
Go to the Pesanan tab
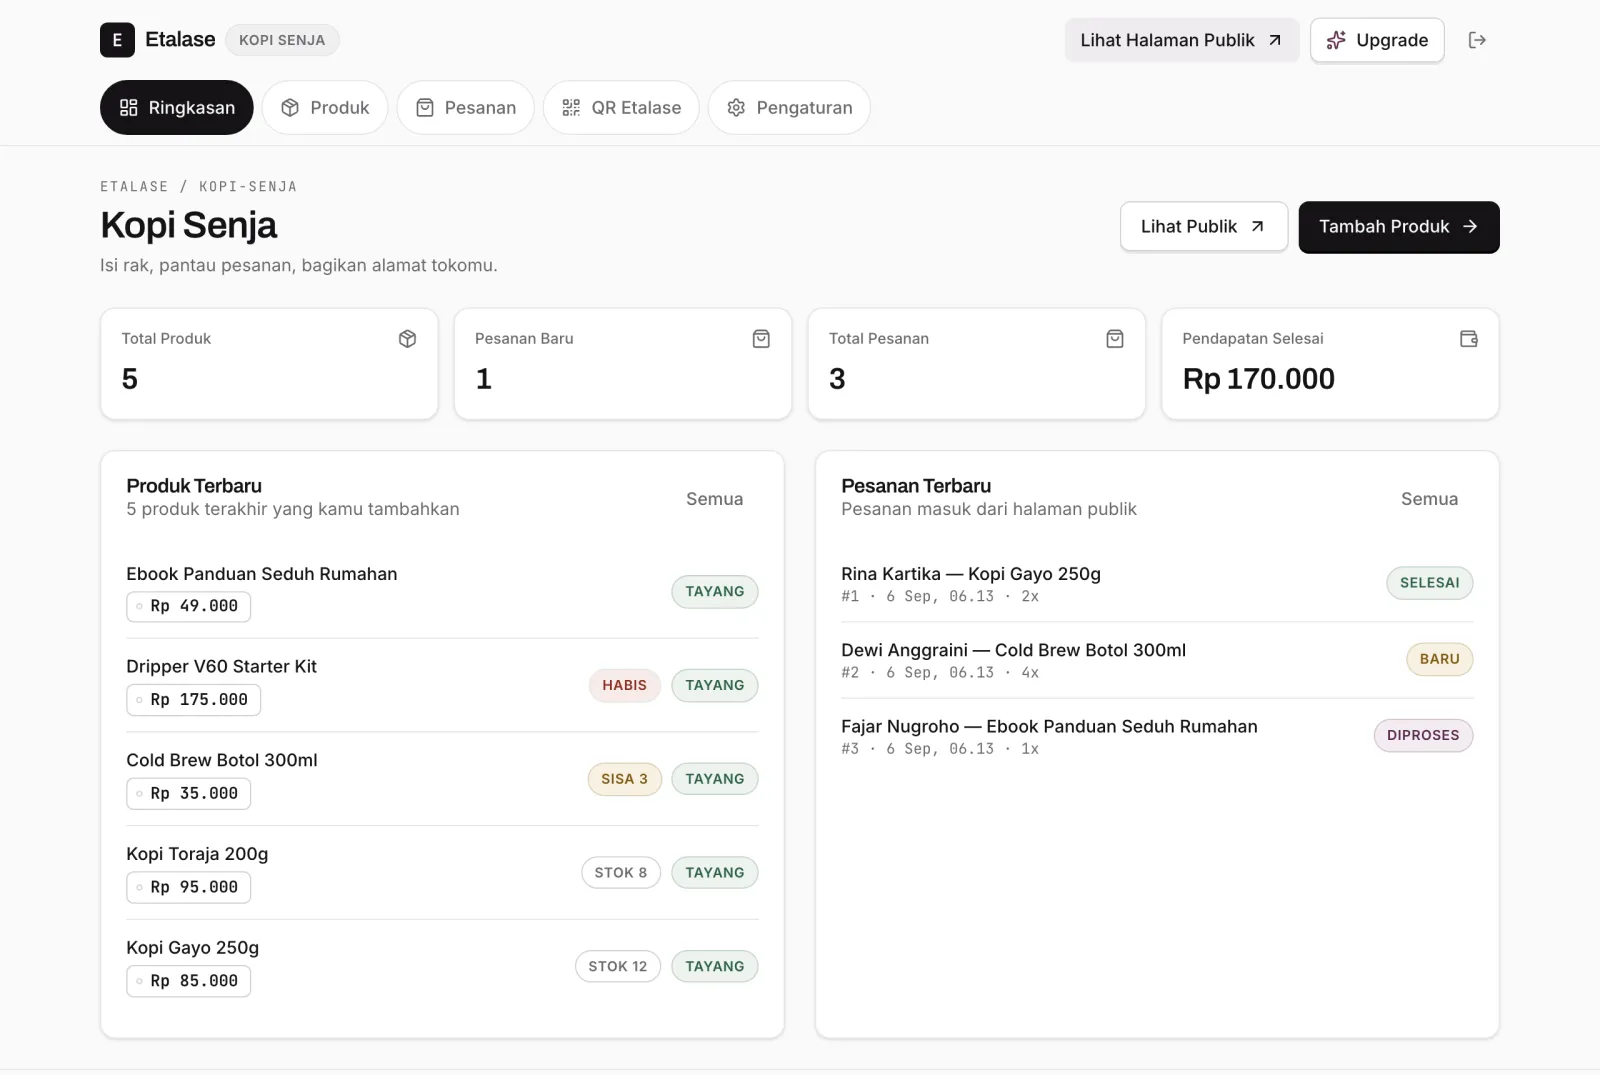[x=466, y=108]
